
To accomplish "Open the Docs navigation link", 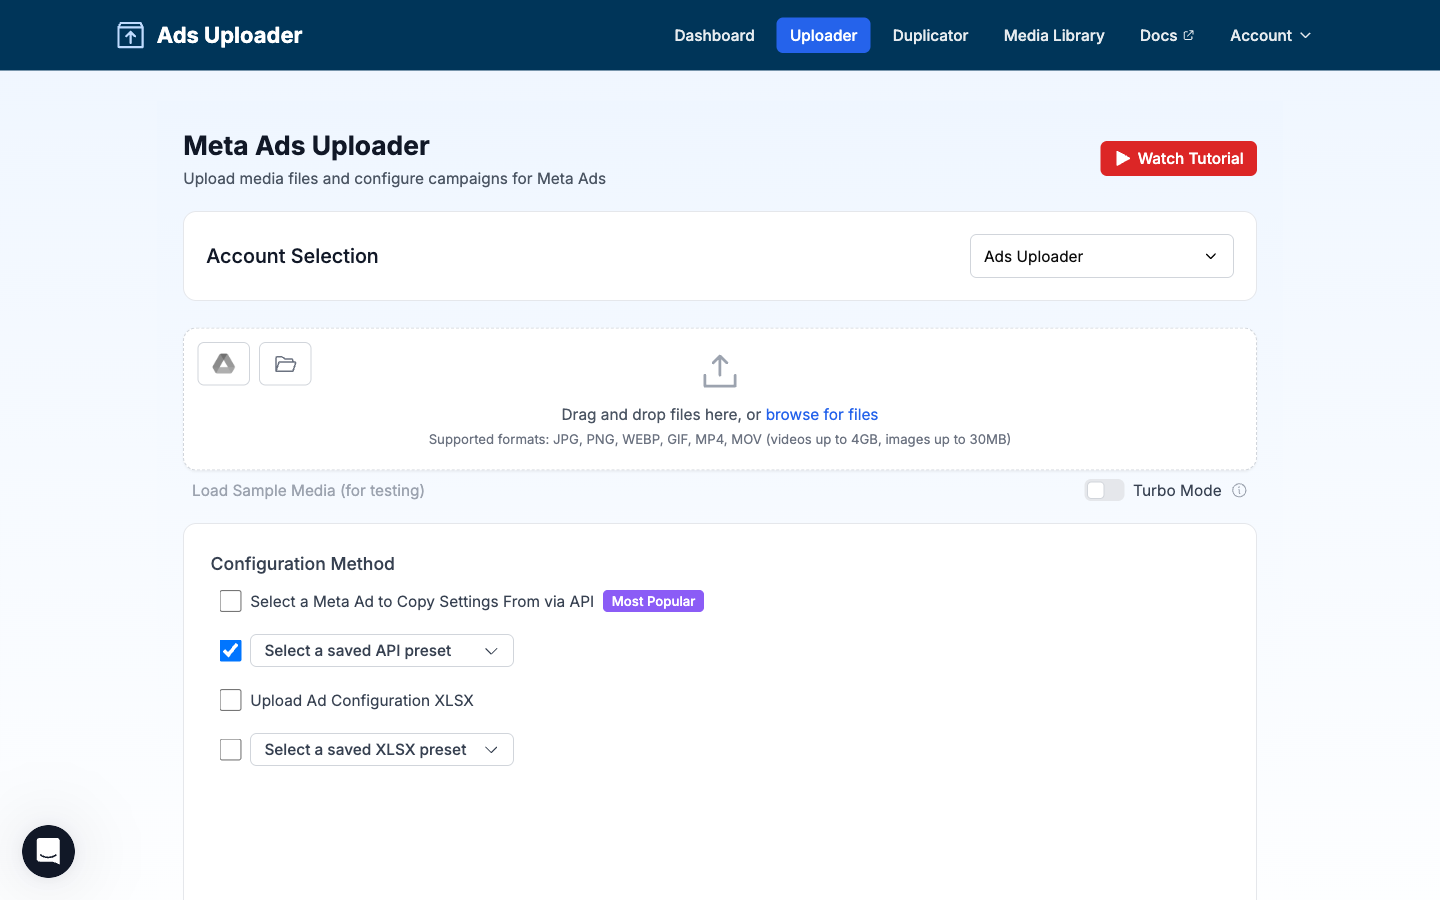I will coord(1166,35).
